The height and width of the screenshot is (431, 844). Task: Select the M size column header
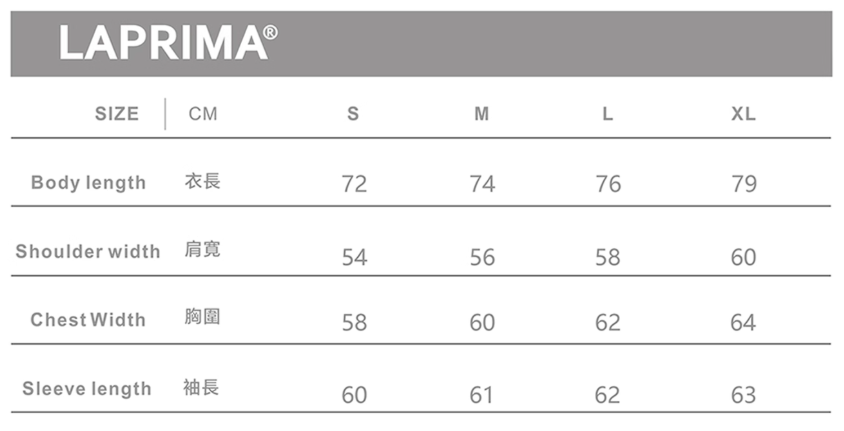(x=482, y=114)
